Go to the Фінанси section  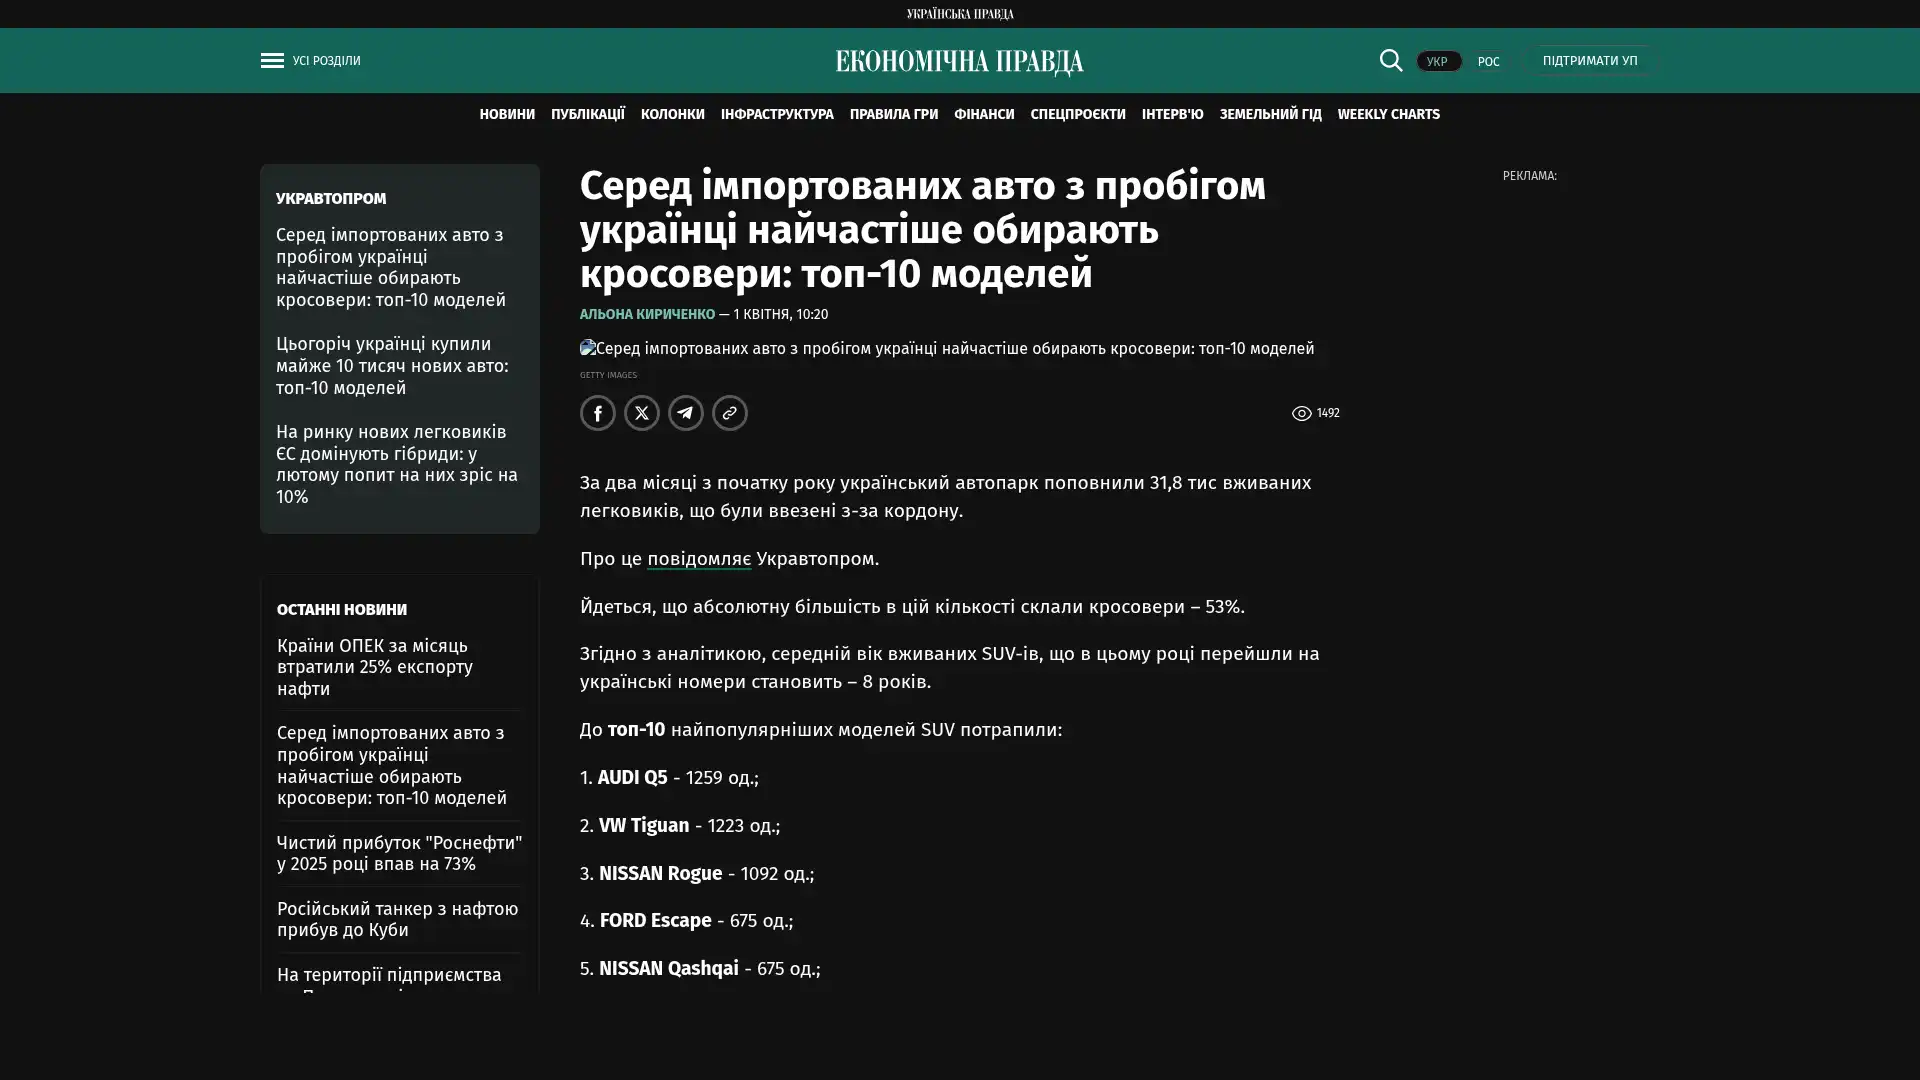(x=983, y=114)
